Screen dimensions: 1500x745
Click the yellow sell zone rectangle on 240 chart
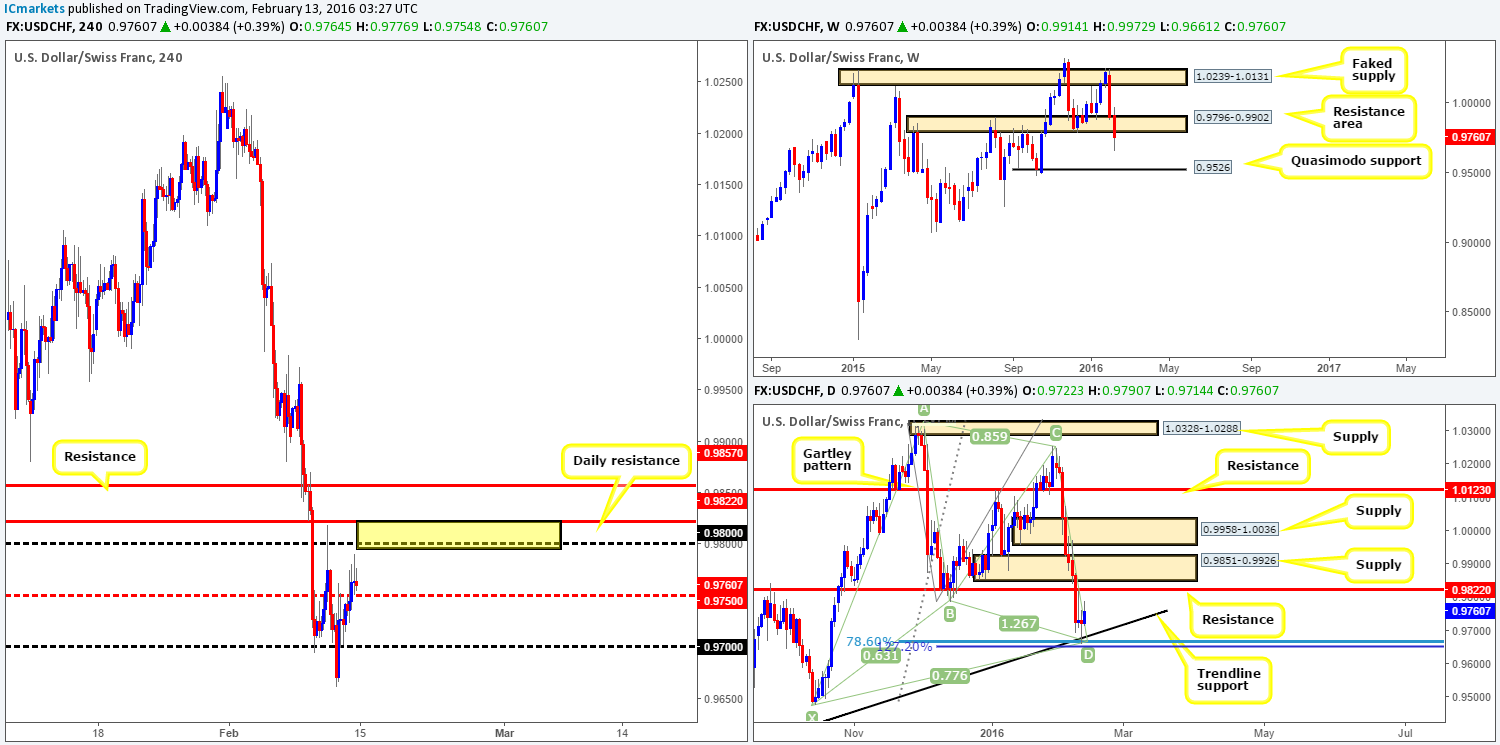pos(458,534)
